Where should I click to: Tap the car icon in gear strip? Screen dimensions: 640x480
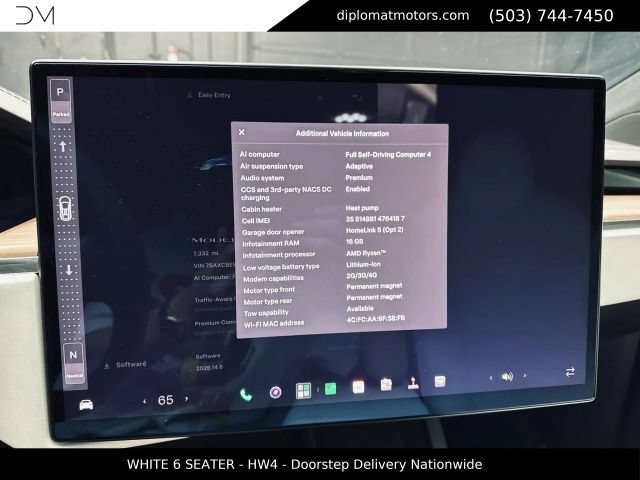click(x=65, y=209)
